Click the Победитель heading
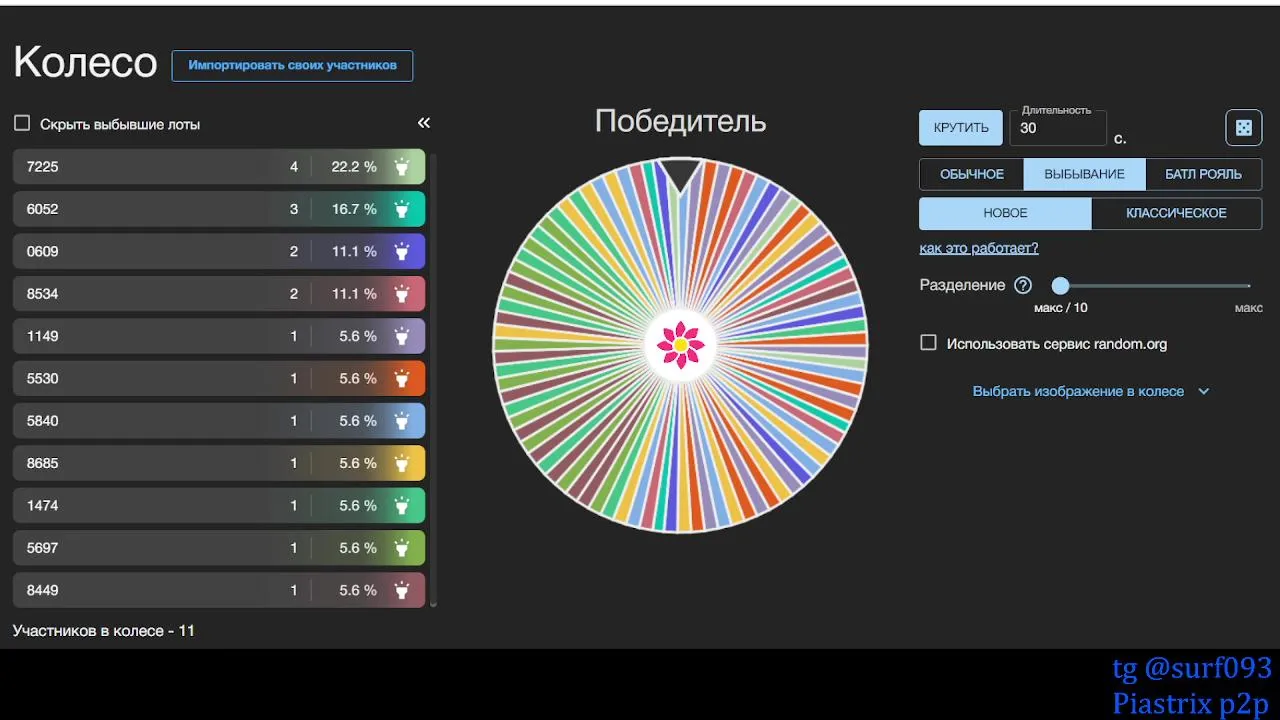Viewport: 1280px width, 720px height. click(680, 121)
